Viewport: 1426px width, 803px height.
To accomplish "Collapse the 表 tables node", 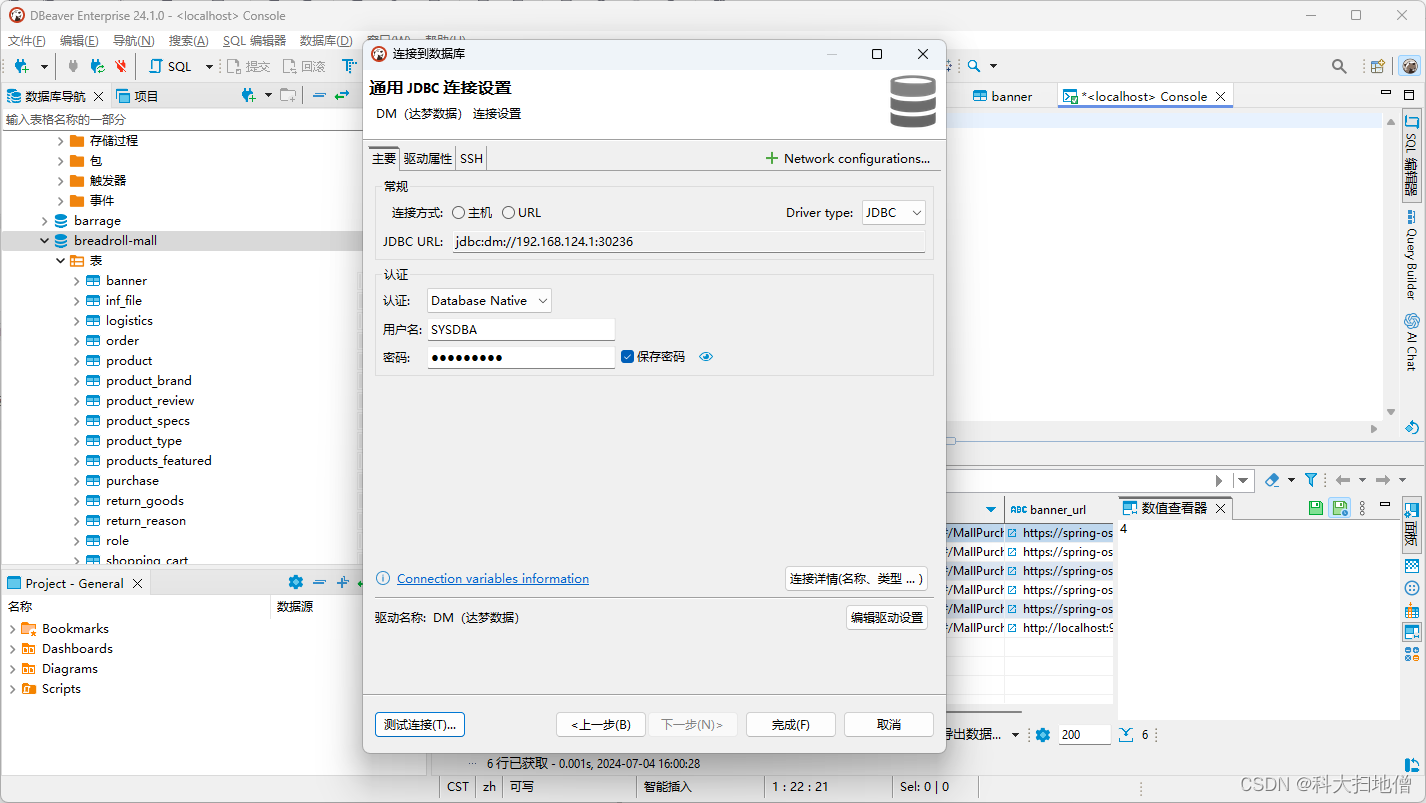I will click(60, 261).
